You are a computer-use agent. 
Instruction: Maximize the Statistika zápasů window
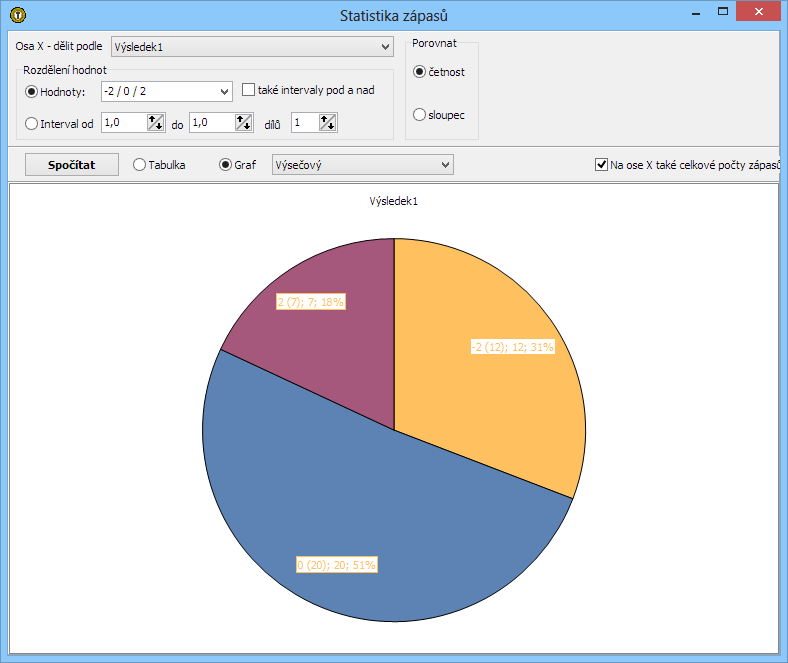point(723,12)
